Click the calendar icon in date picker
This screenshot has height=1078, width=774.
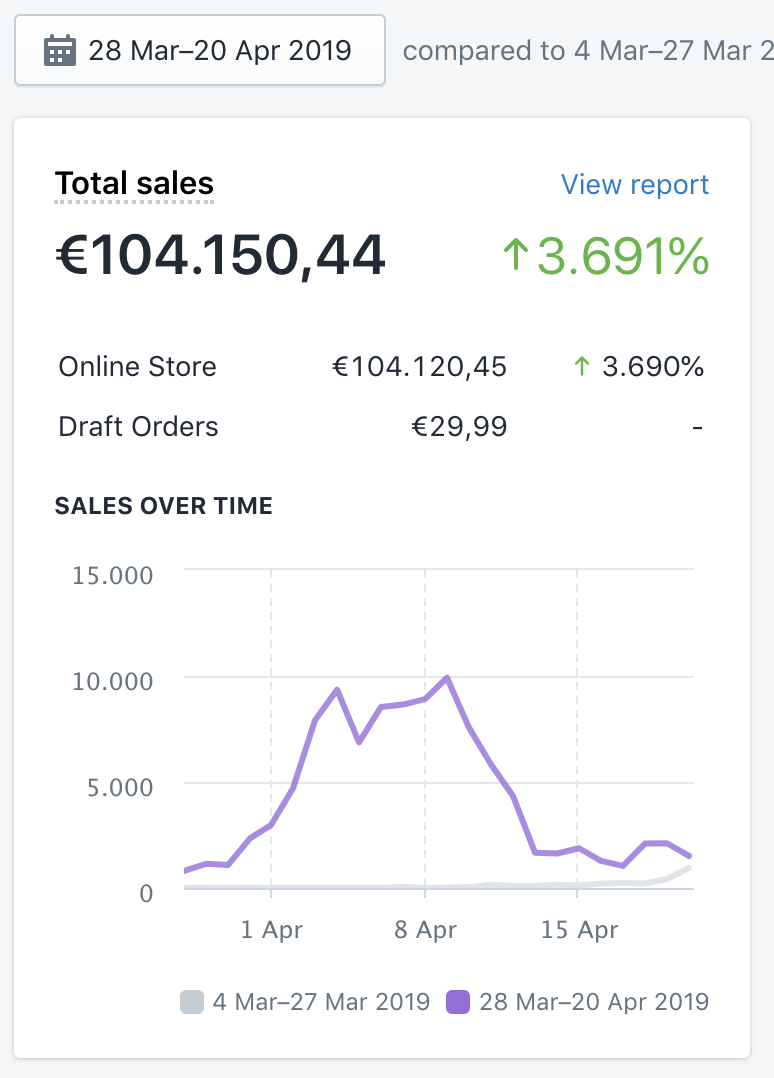(60, 51)
